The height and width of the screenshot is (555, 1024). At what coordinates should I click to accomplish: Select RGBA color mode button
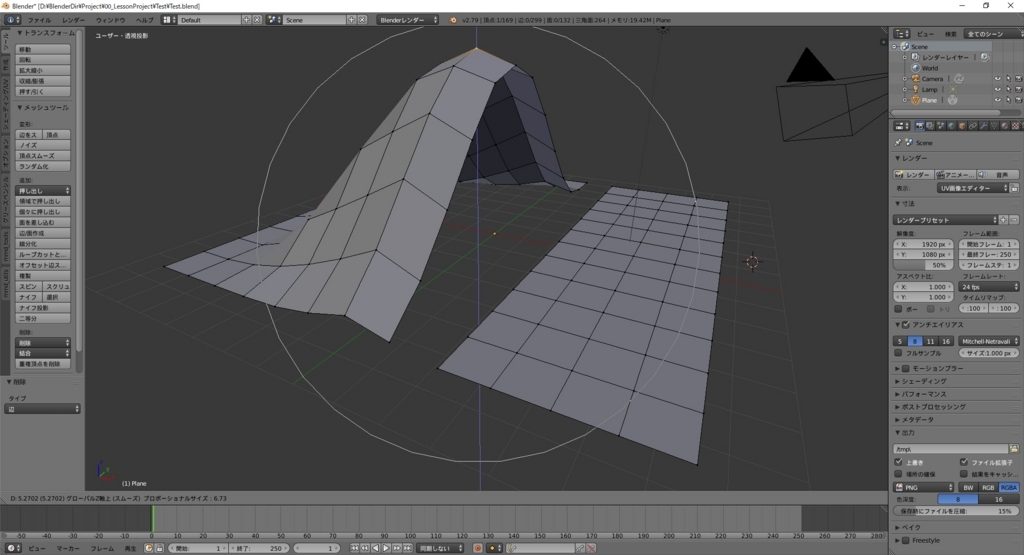[1009, 487]
